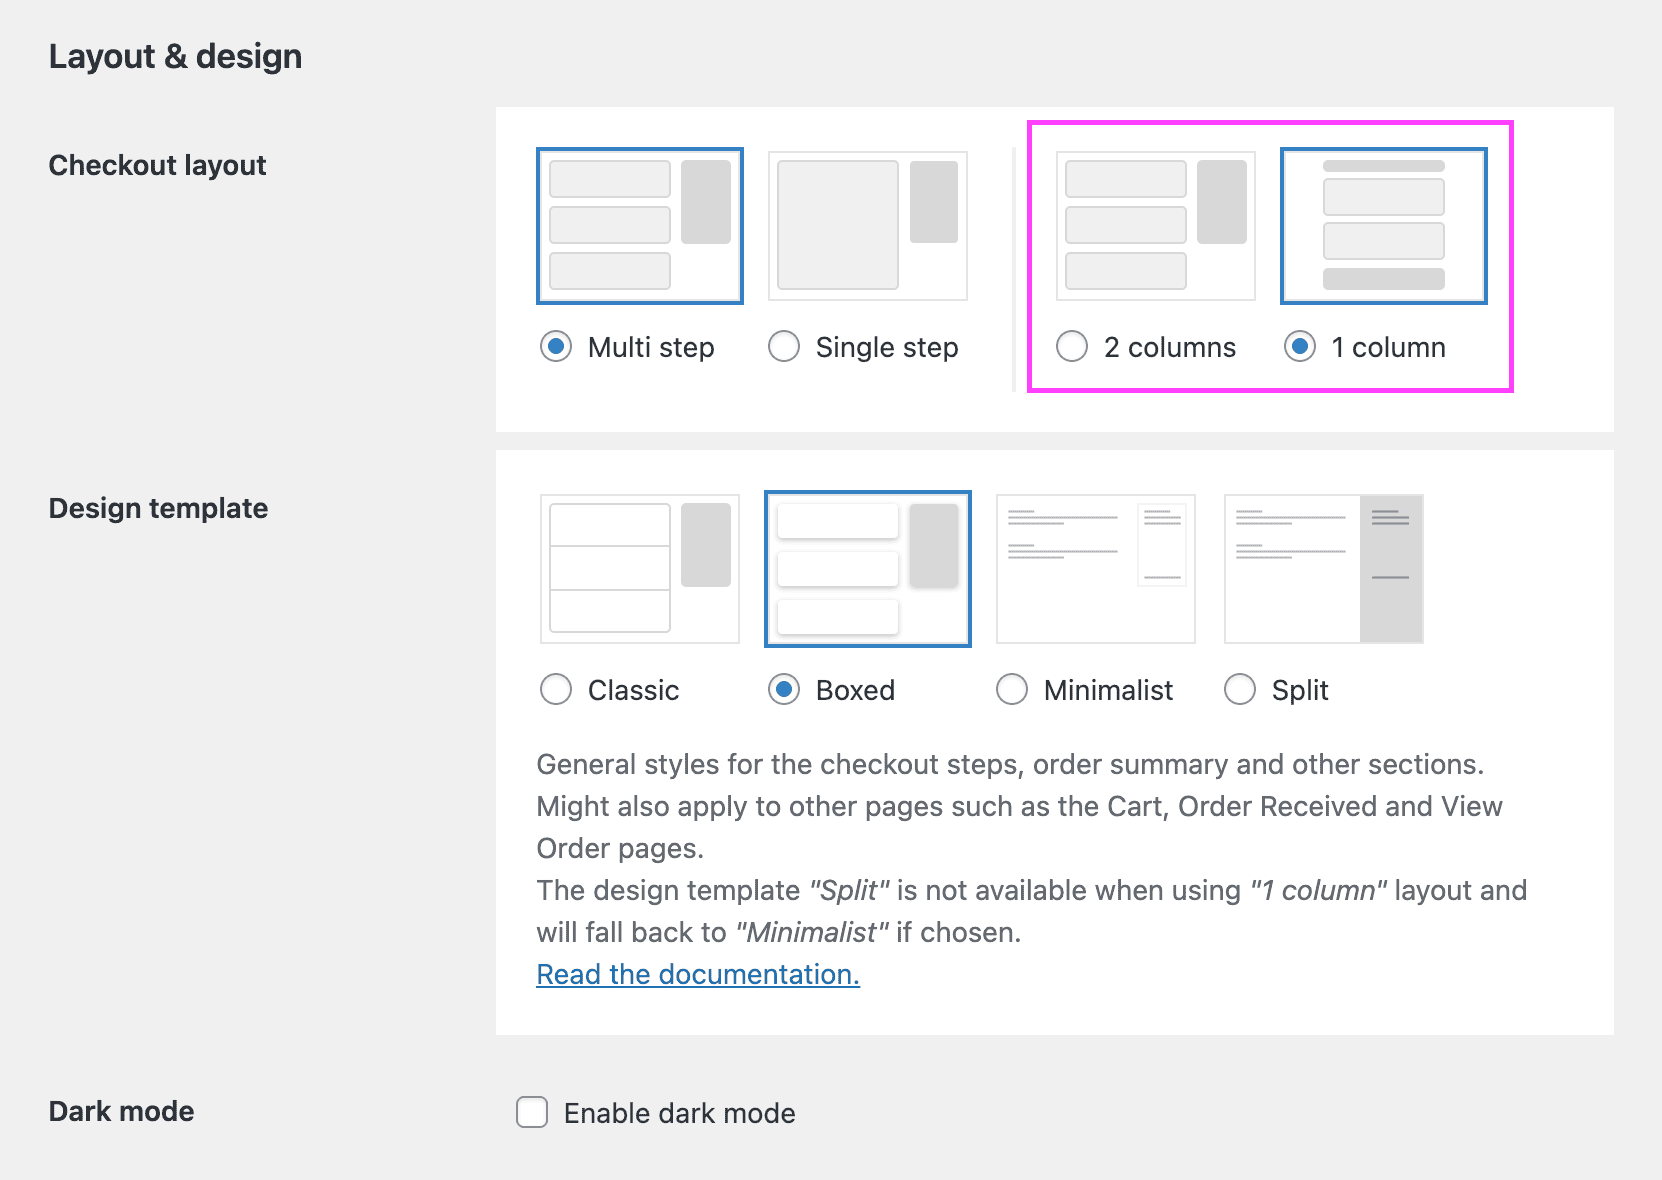Click the Single step layout preview thumbnail
This screenshot has width=1662, height=1180.
click(x=866, y=225)
